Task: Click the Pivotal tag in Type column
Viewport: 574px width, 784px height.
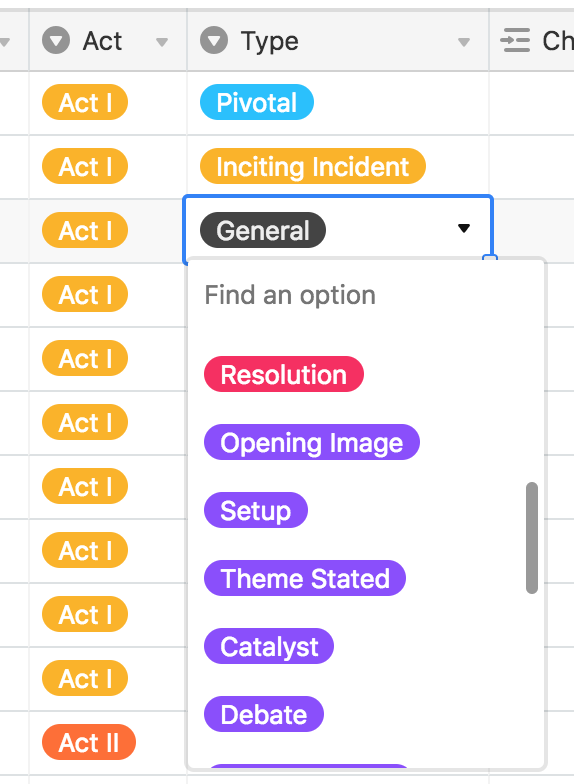Action: pyautogui.click(x=256, y=102)
